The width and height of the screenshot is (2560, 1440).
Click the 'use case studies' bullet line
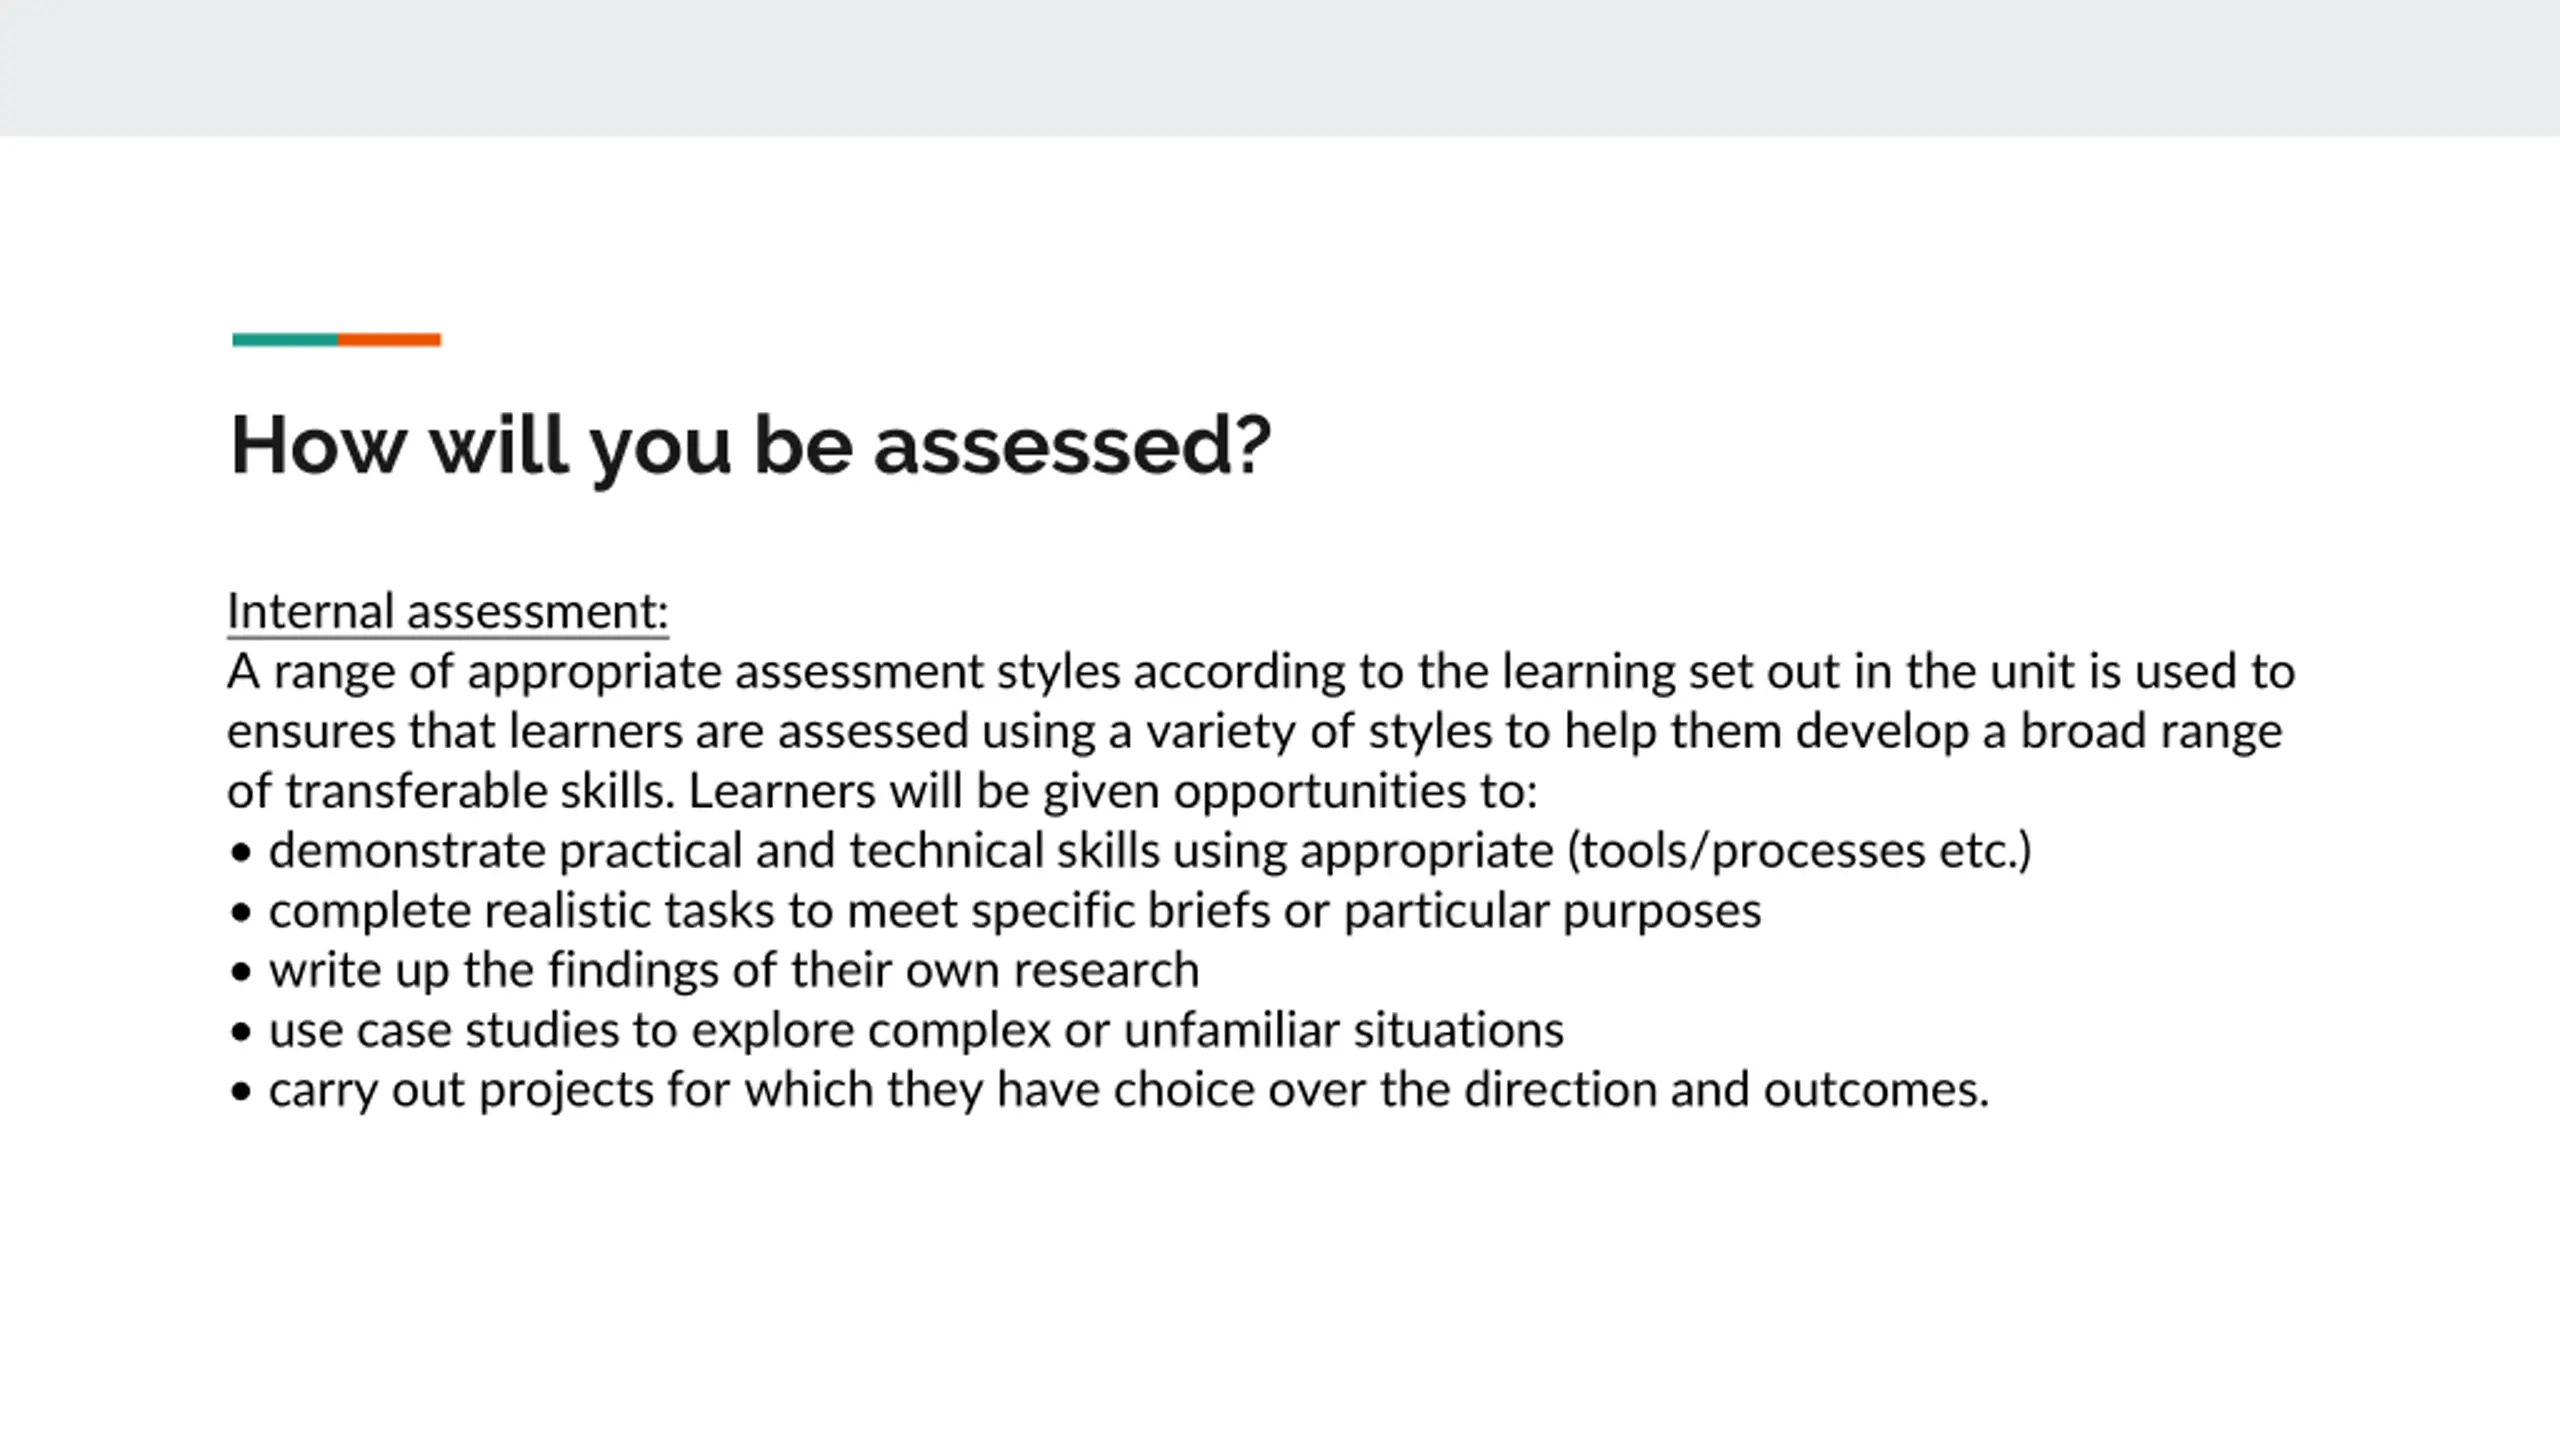(x=896, y=1031)
